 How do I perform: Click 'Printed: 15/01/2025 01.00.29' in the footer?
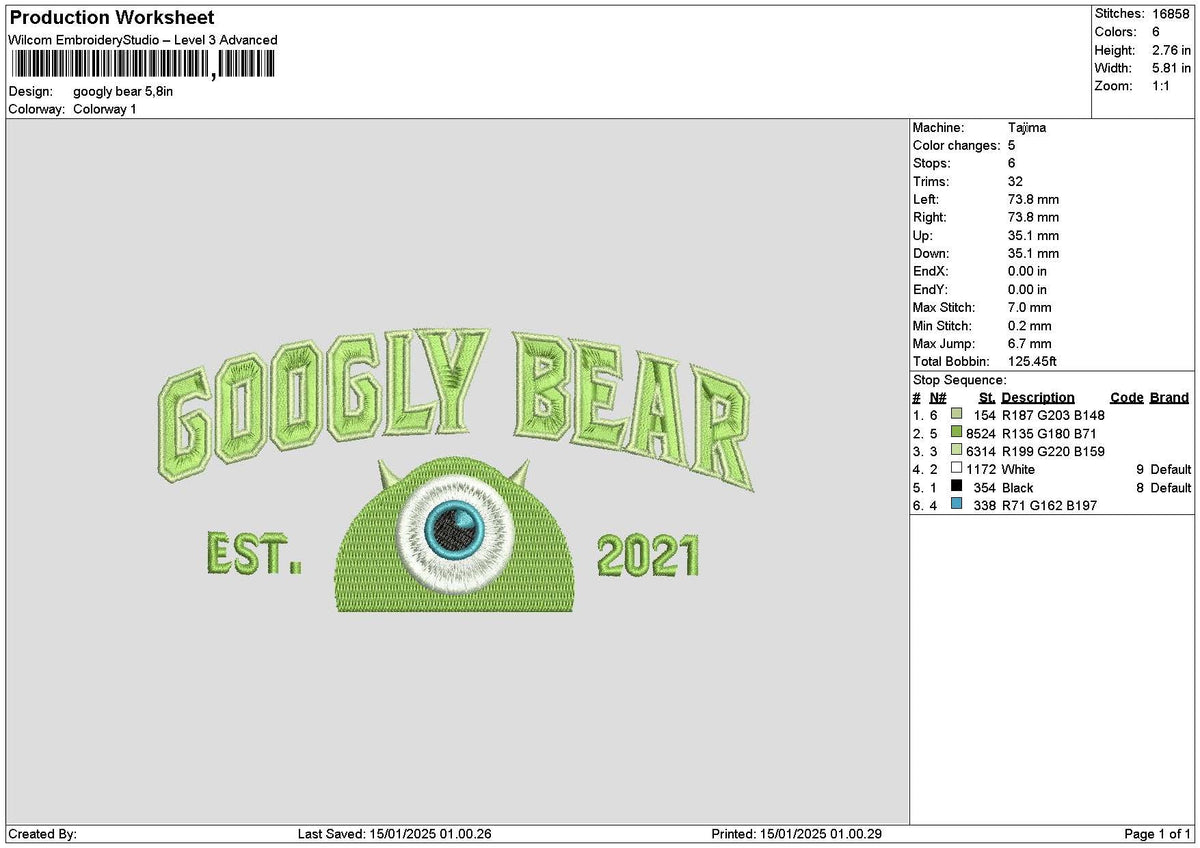[796, 834]
